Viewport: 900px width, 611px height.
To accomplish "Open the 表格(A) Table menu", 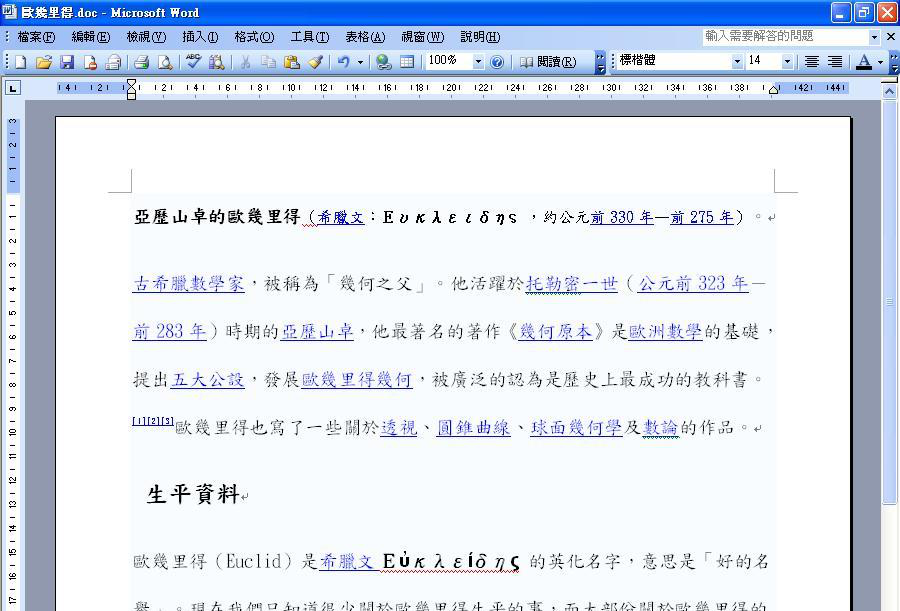I will point(365,37).
